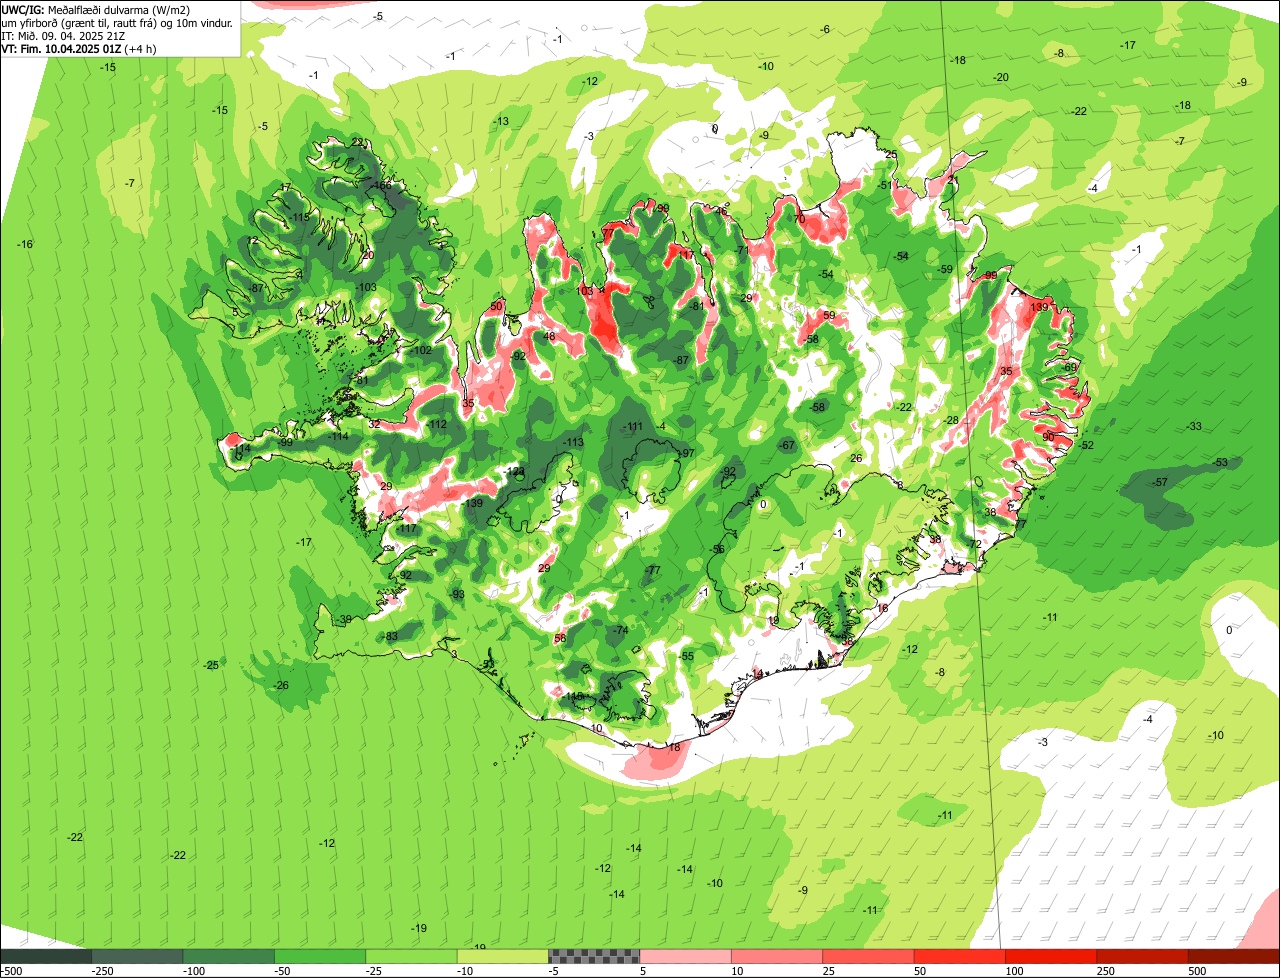Click the '-112' map value

(x=436, y=425)
